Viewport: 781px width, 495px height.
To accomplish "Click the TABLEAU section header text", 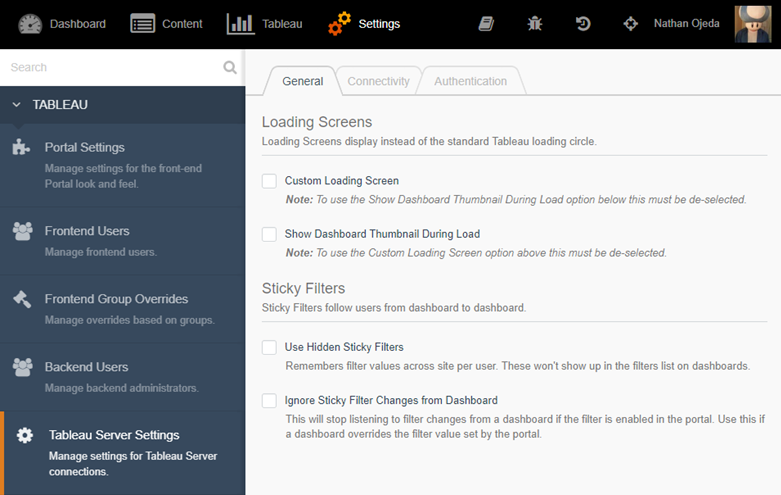I will pyautogui.click(x=60, y=105).
